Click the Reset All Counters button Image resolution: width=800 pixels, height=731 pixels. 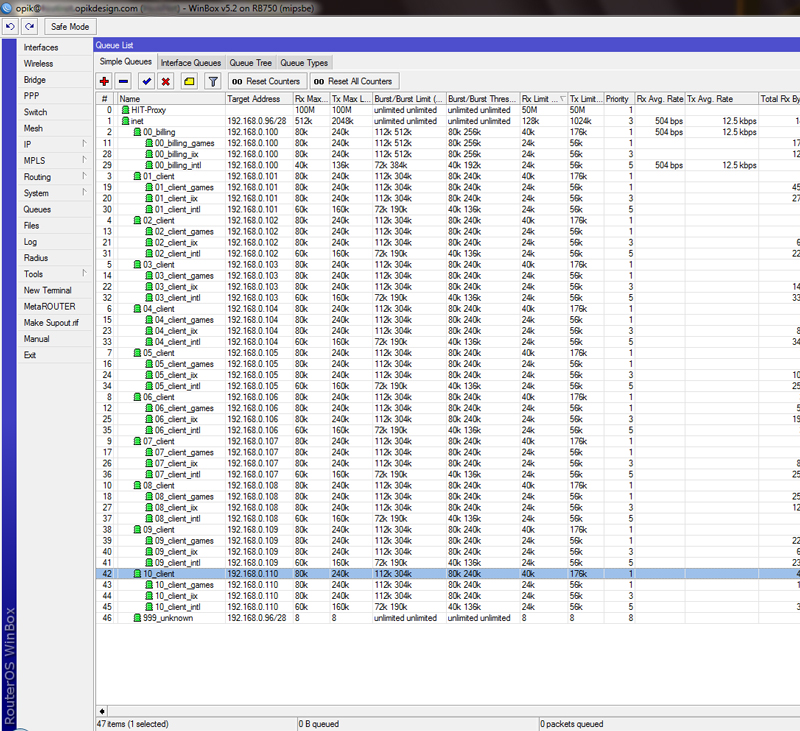point(352,81)
